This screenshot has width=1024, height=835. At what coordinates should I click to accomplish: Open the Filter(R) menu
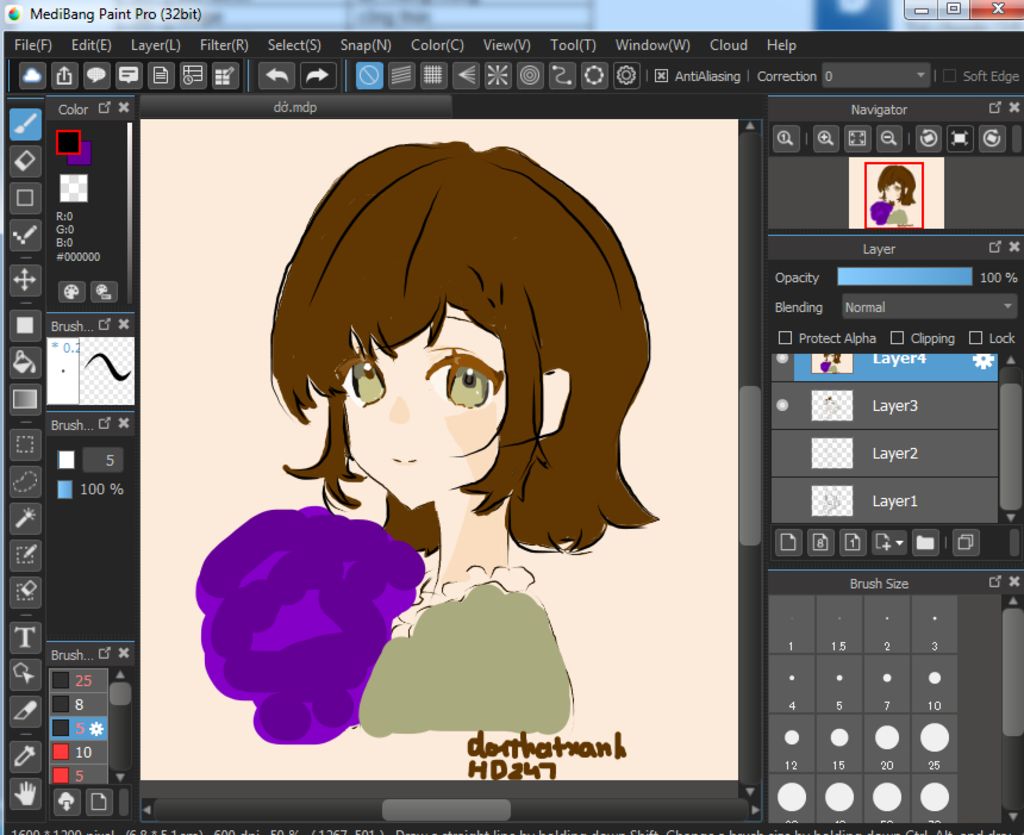pos(224,45)
